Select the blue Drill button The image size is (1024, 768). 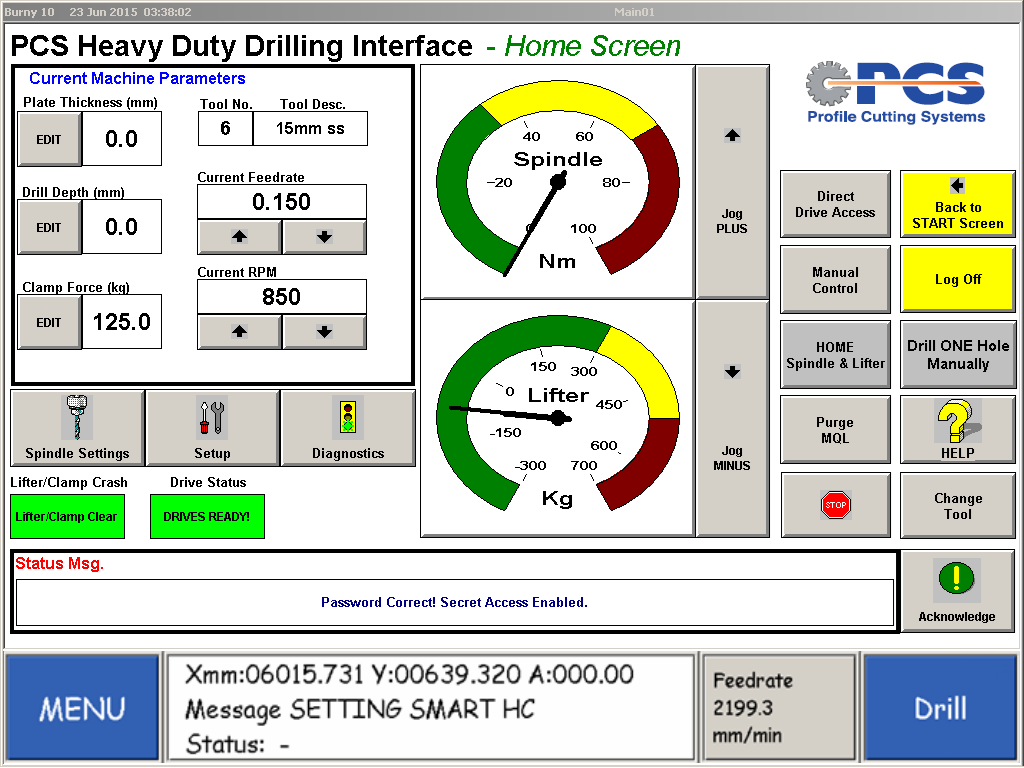pyautogui.click(x=940, y=709)
